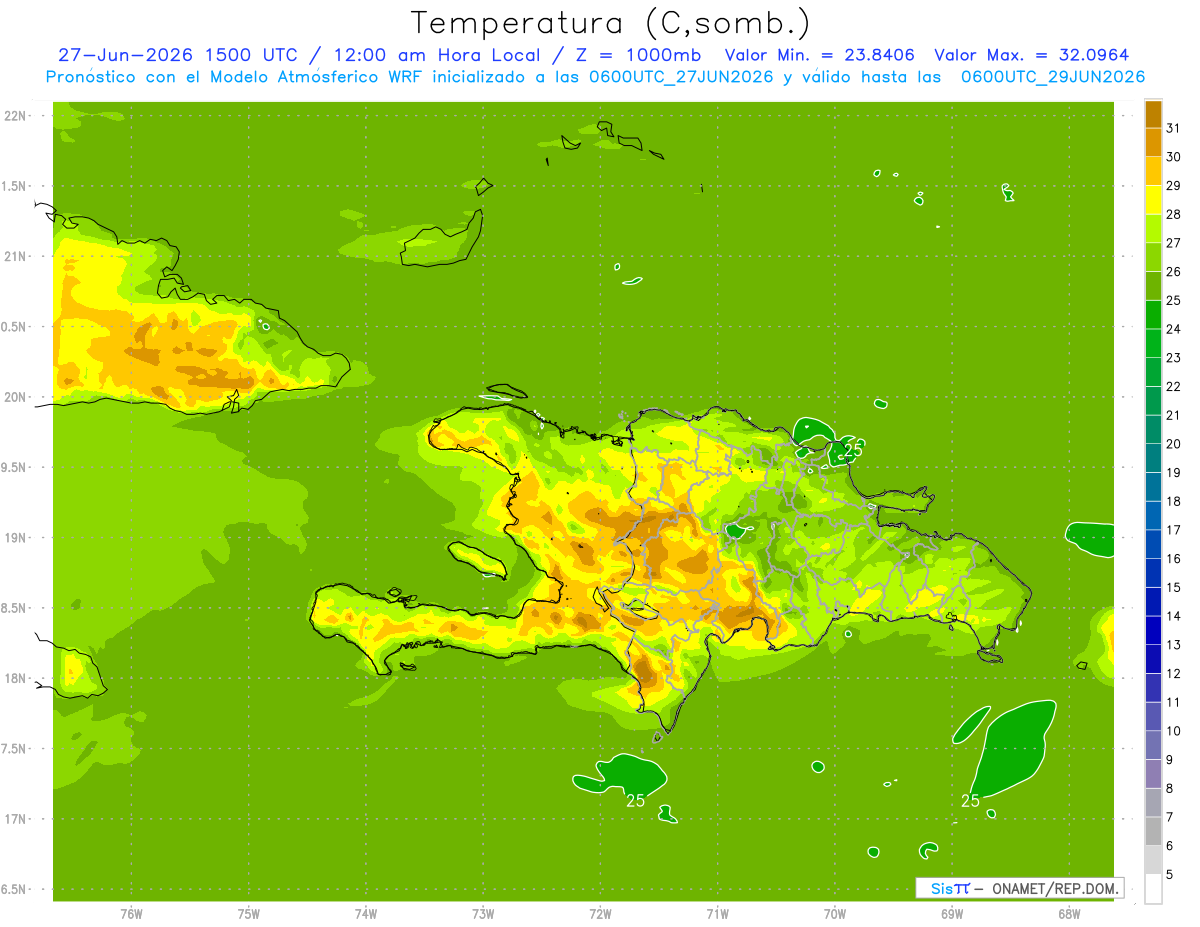The width and height of the screenshot is (1200, 927).
Task: Click the 25 contour label off the northeastern Dominican coast
Action: pos(853,450)
